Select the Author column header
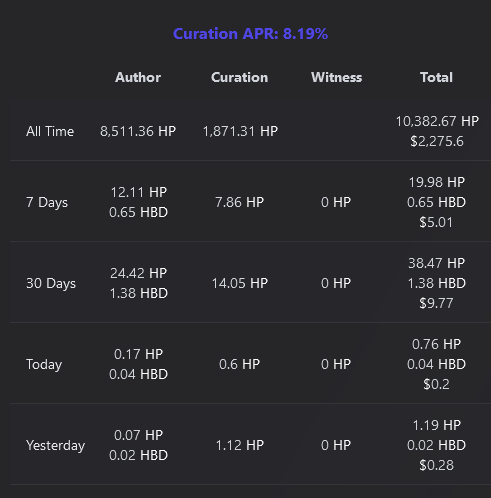Screen dimensions: 491x498 point(138,77)
